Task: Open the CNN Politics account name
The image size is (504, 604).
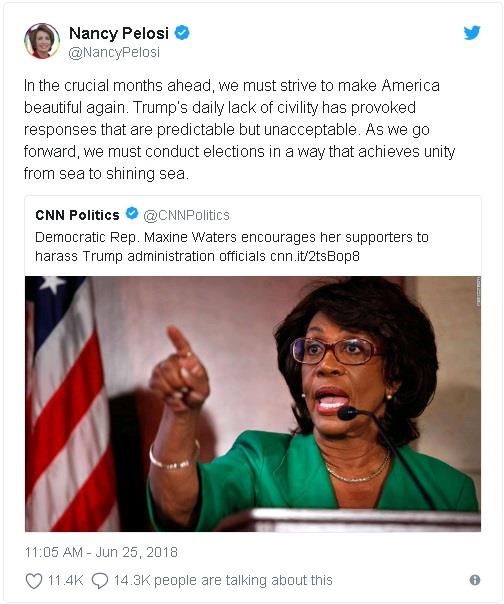Action: tap(77, 215)
